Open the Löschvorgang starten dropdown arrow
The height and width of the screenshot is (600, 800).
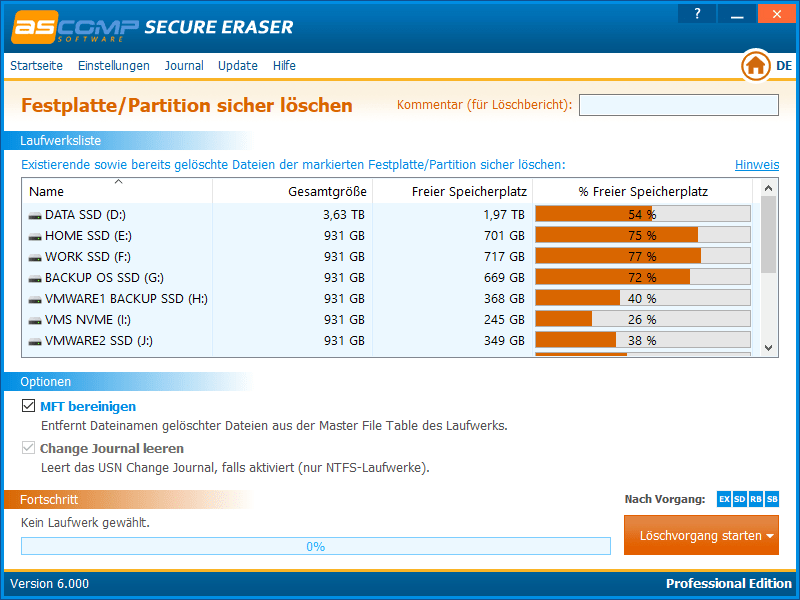coord(770,536)
